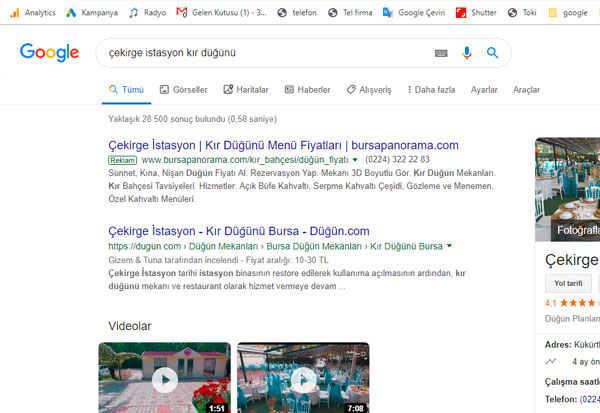The image size is (600, 413).
Task: Open the Shutter bookmark
Action: coord(476,13)
